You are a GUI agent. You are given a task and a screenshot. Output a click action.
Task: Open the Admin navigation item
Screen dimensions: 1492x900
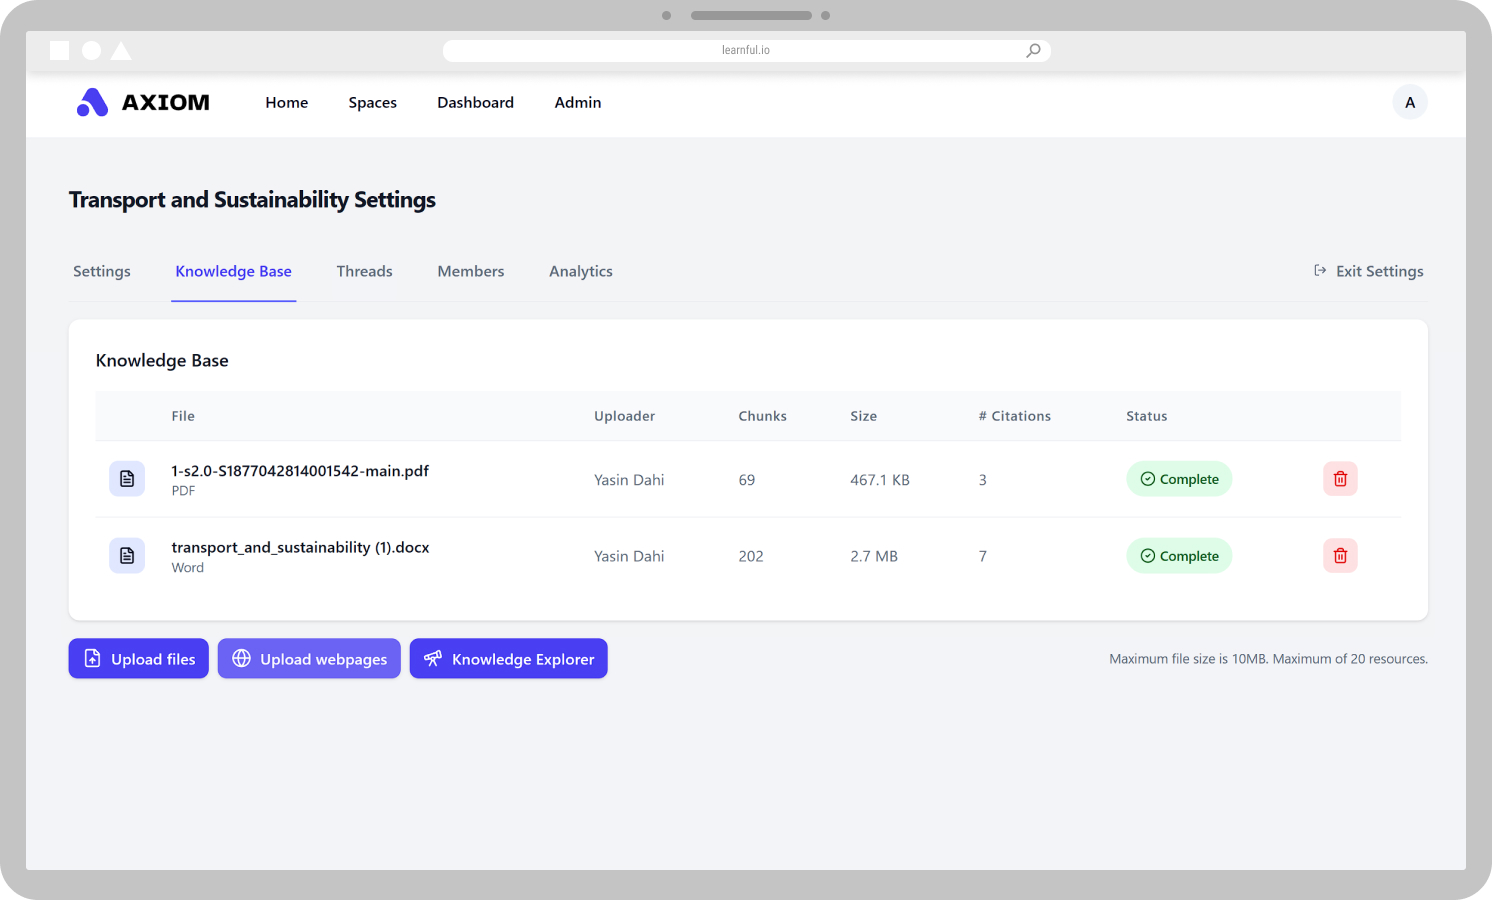tap(577, 102)
